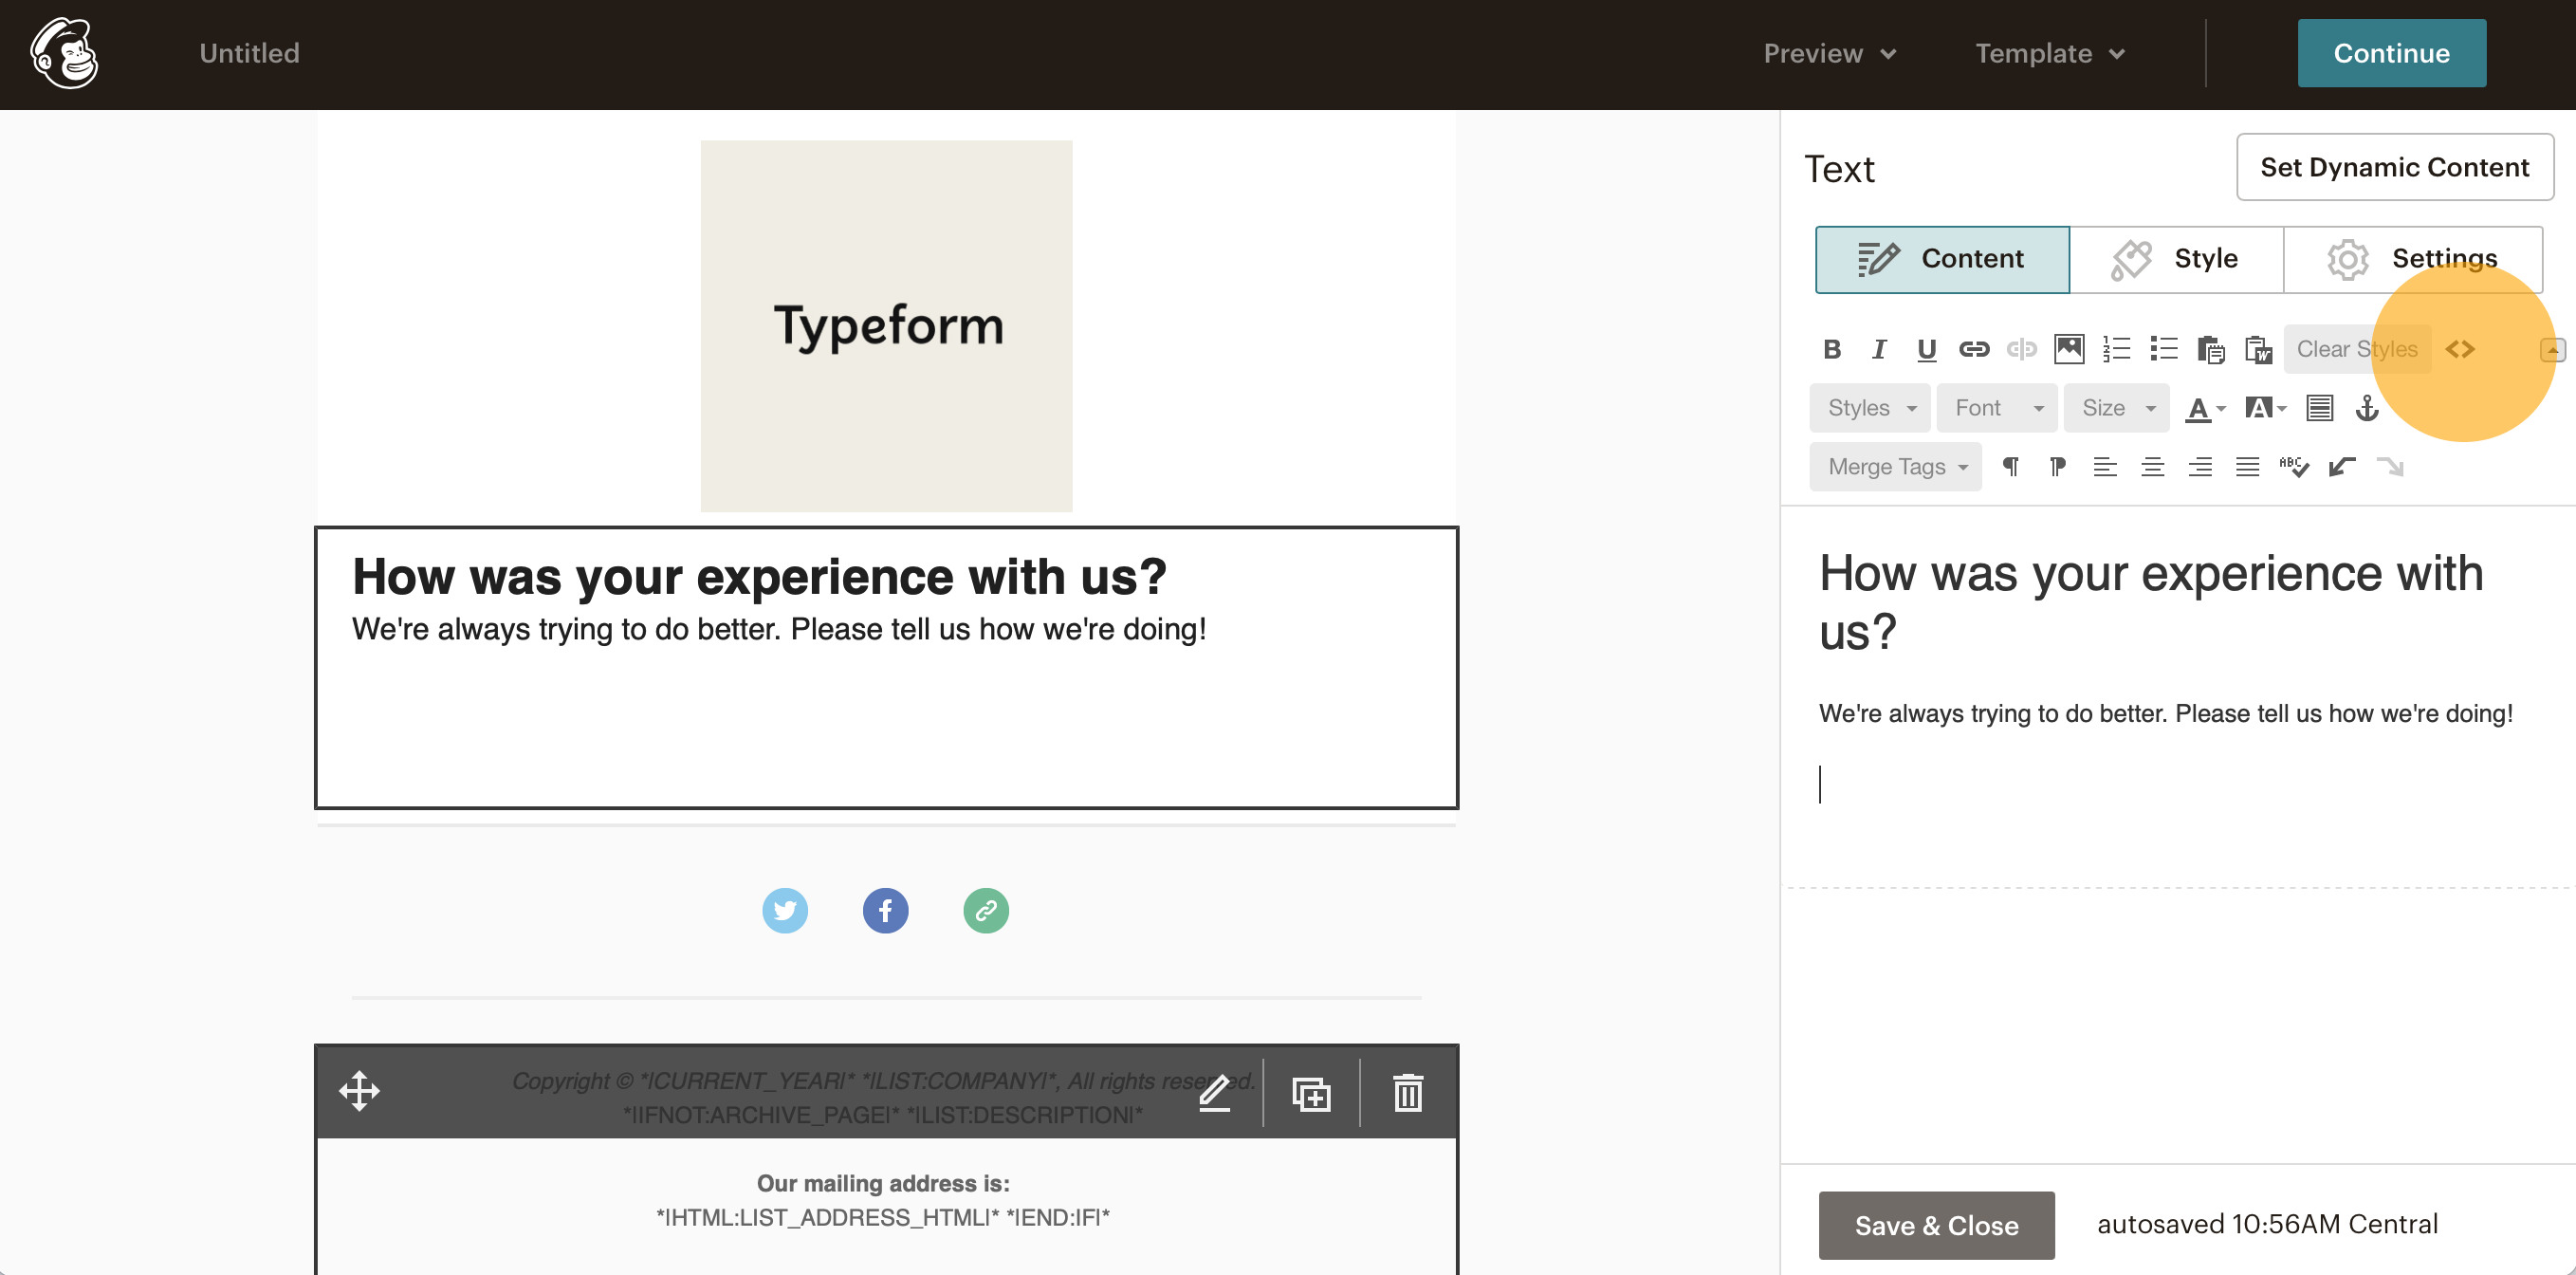Open the Preview menu

[x=1829, y=53]
